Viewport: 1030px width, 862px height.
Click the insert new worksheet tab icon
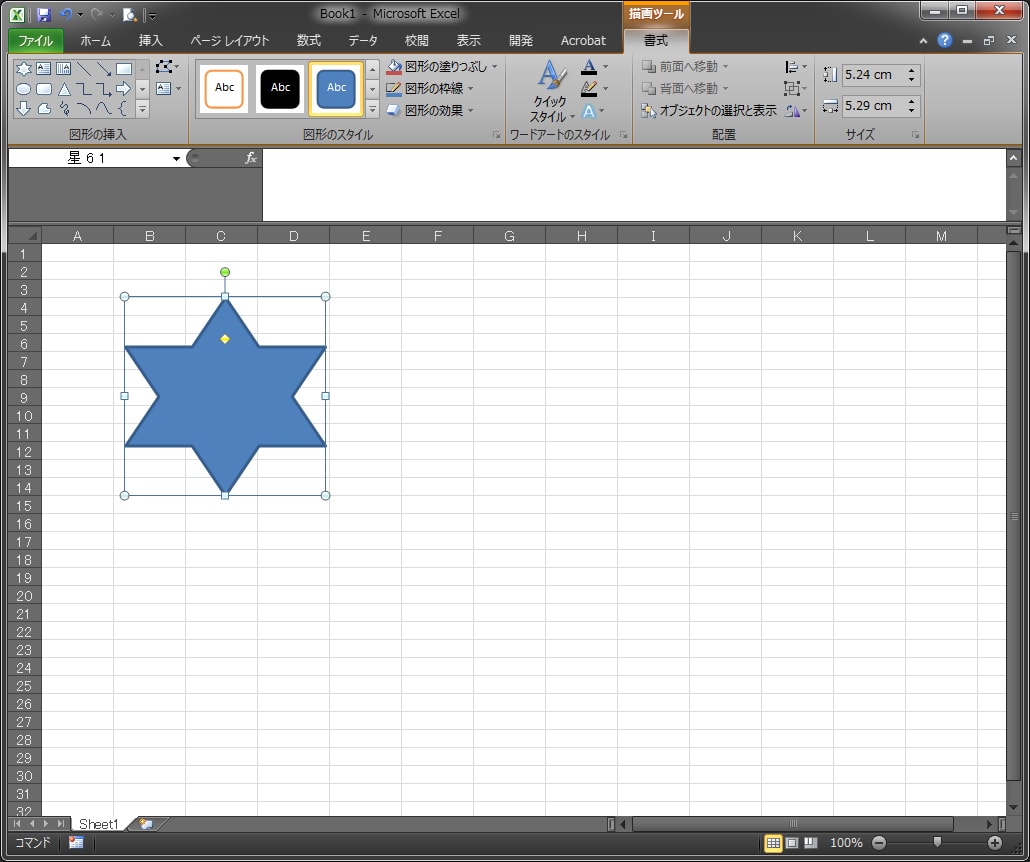(x=147, y=824)
